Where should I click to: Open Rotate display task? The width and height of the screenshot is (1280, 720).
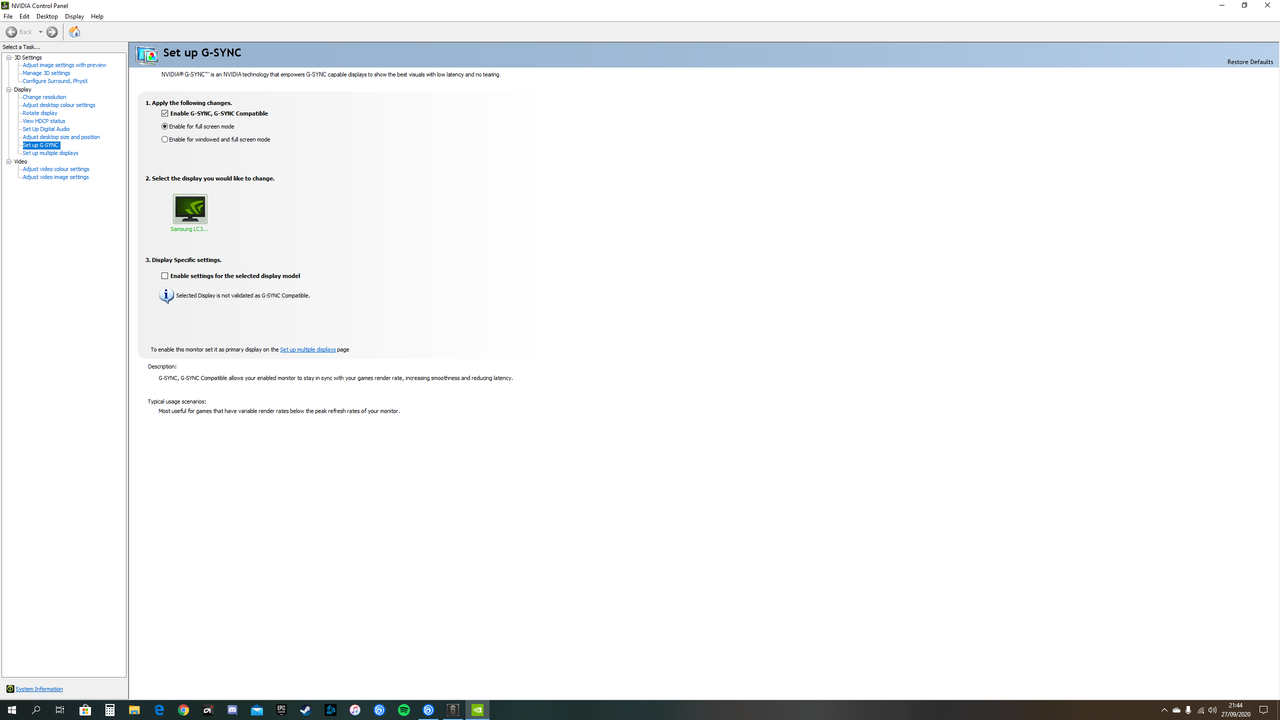pos(40,113)
